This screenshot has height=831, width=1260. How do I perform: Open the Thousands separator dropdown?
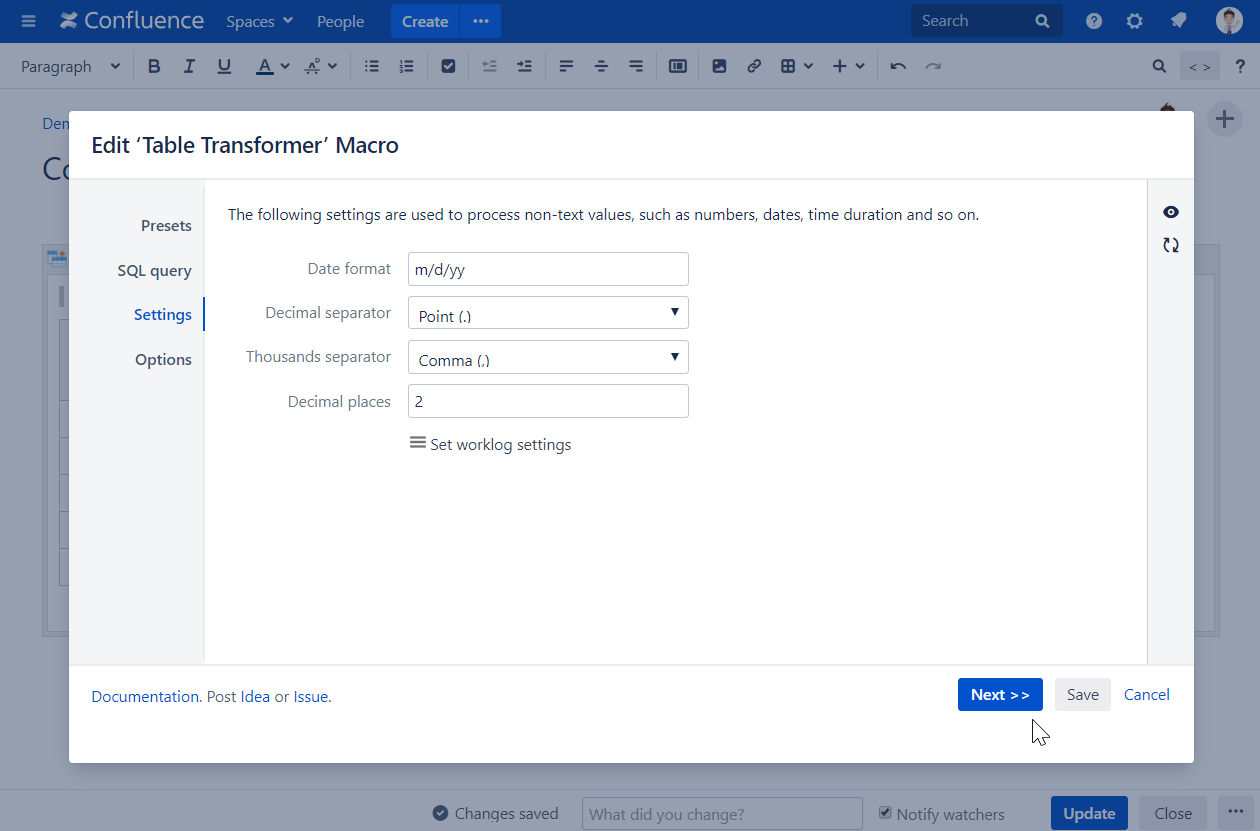548,357
